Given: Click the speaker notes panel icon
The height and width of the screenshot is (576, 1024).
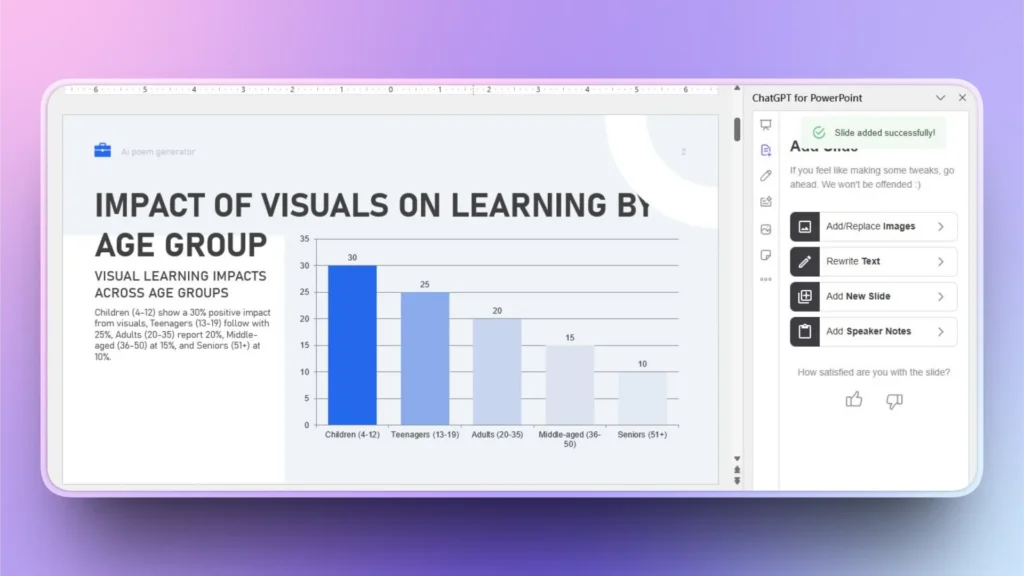Looking at the screenshot, I should 765,256.
